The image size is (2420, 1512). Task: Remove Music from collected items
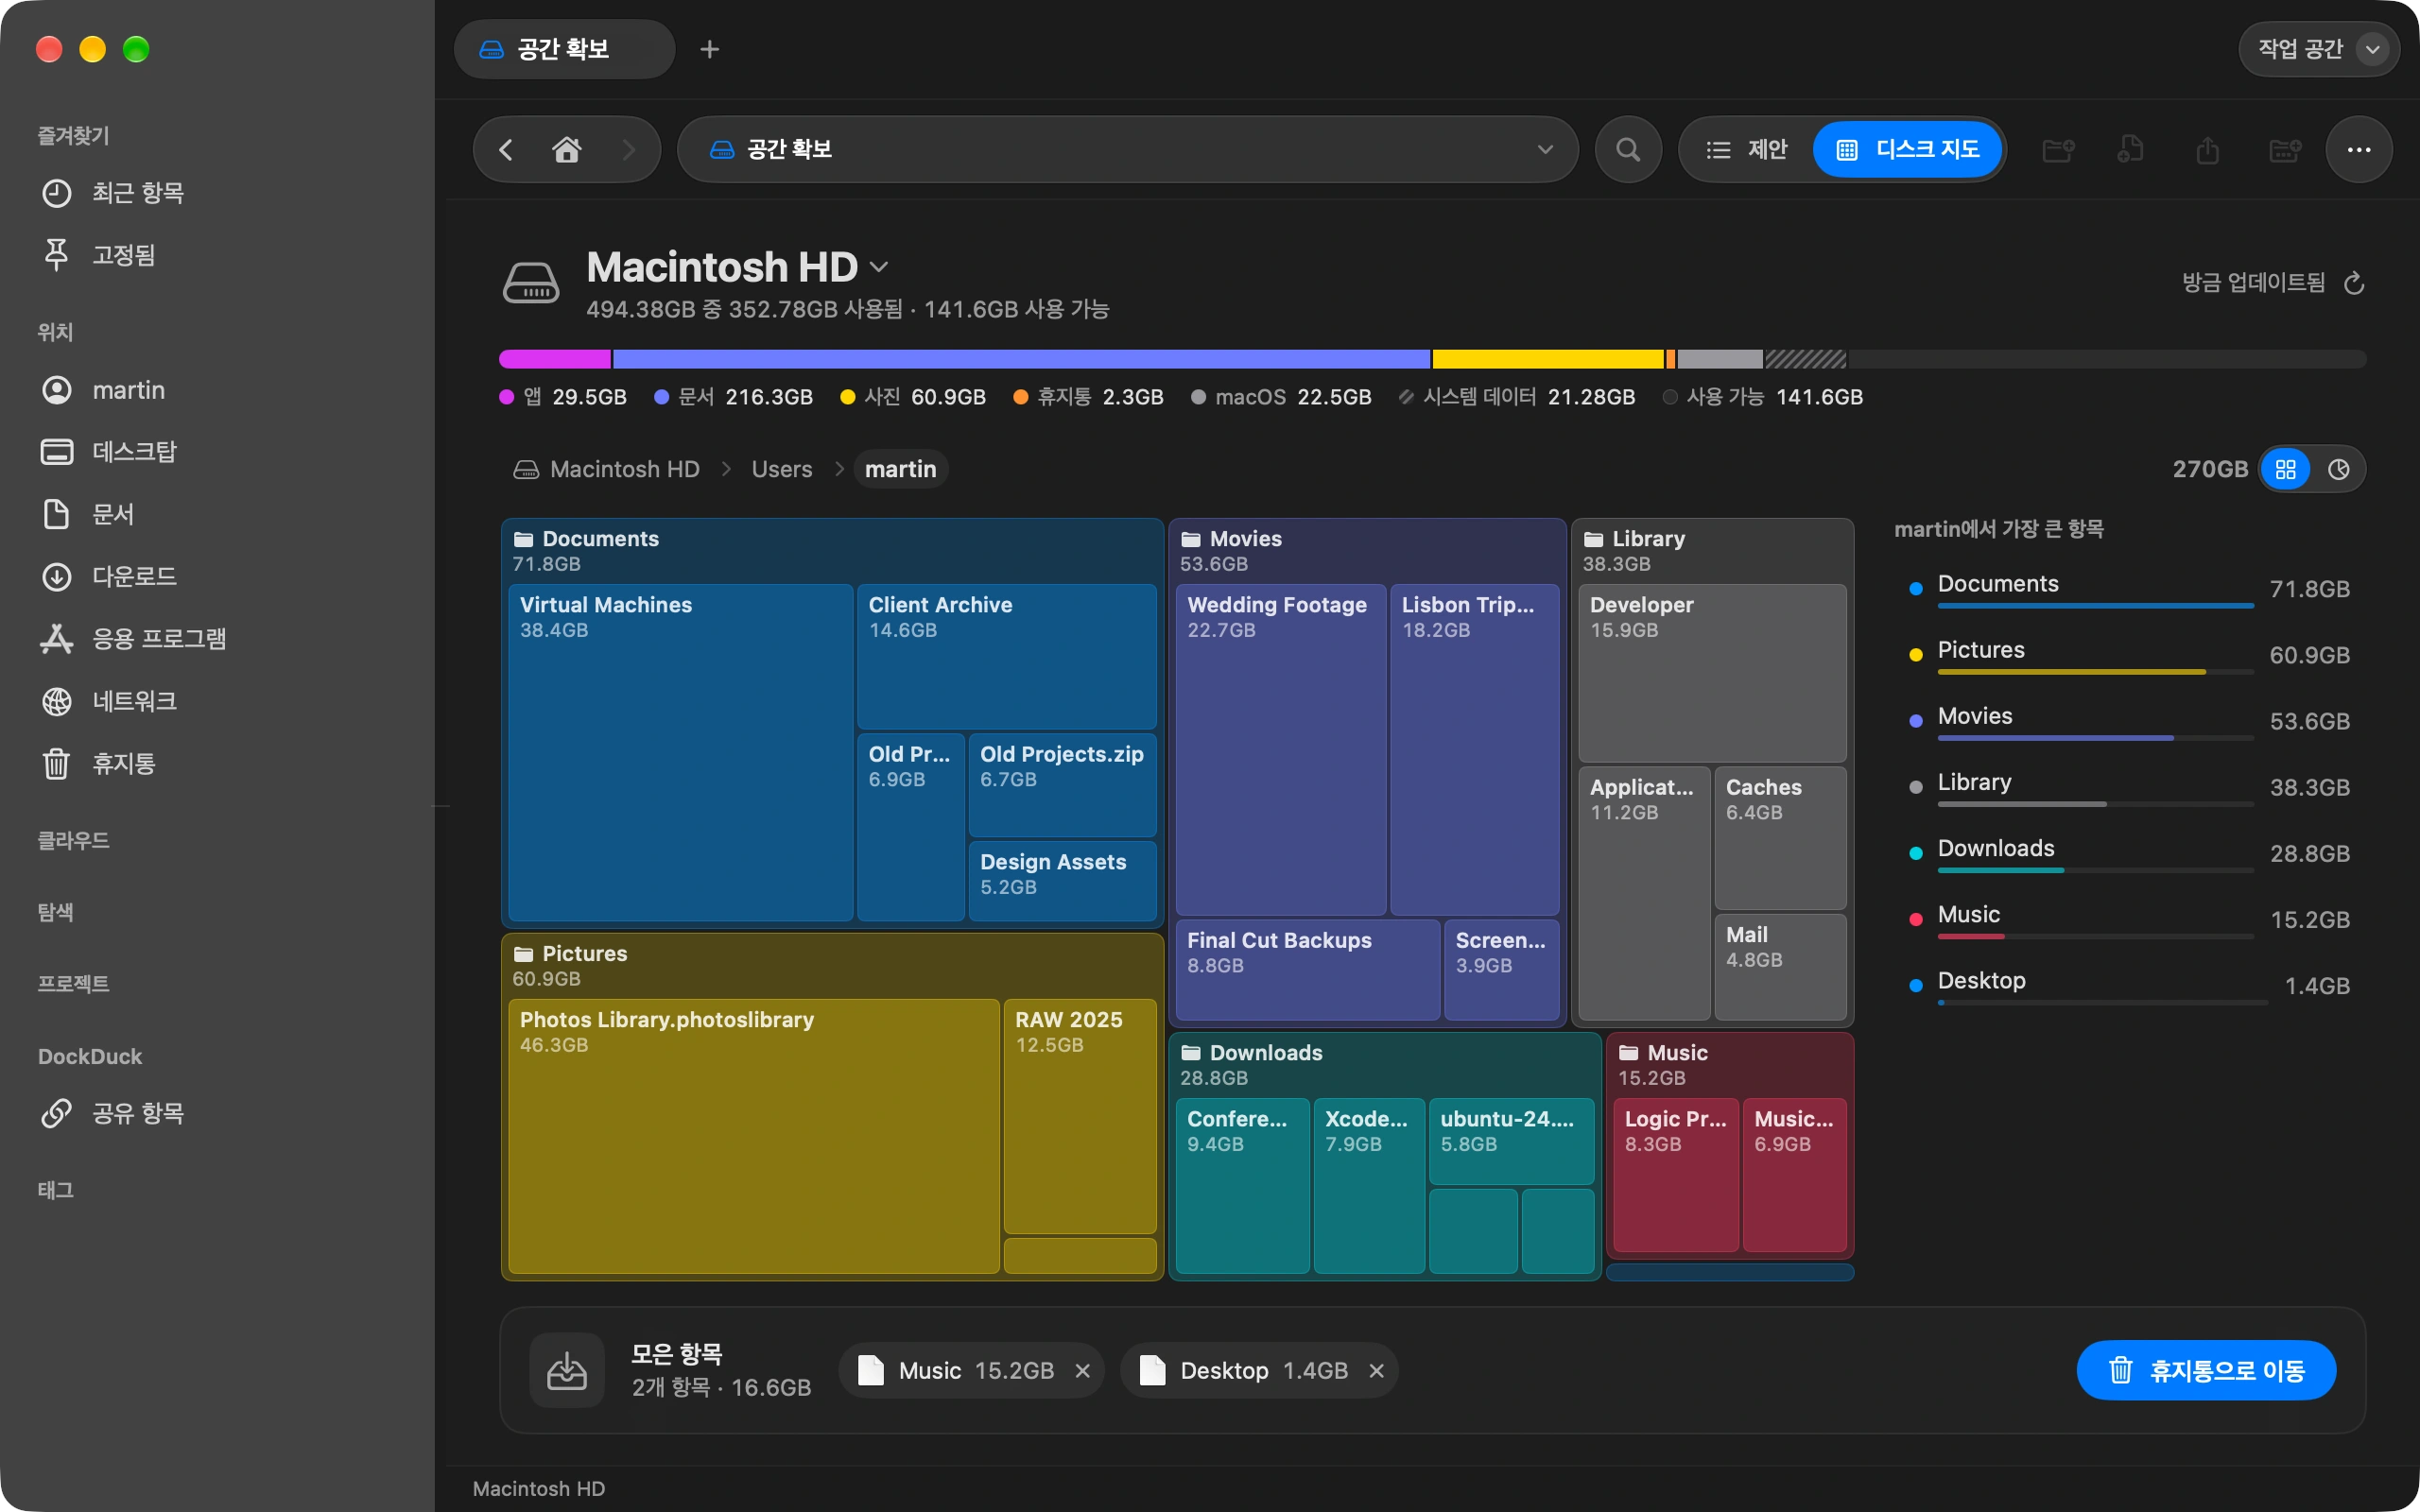click(1082, 1371)
